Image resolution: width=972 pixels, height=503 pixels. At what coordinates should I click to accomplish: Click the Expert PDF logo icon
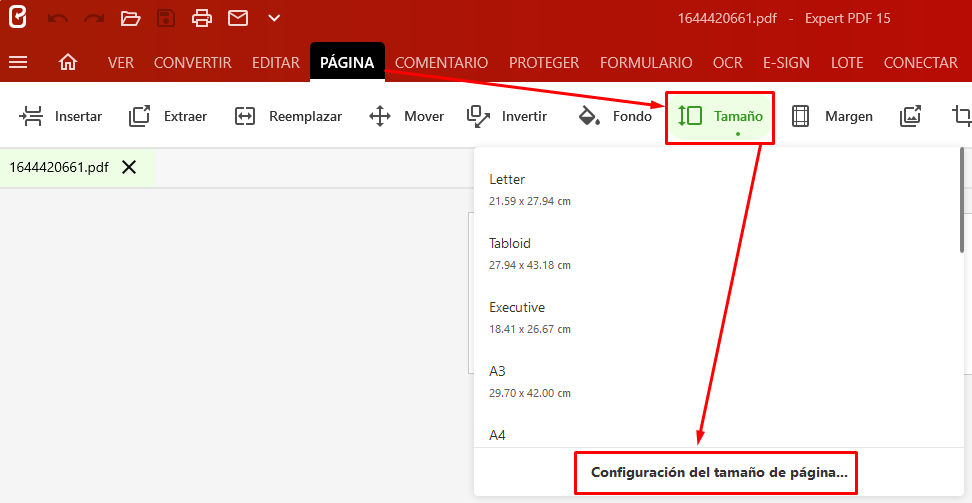[17, 17]
